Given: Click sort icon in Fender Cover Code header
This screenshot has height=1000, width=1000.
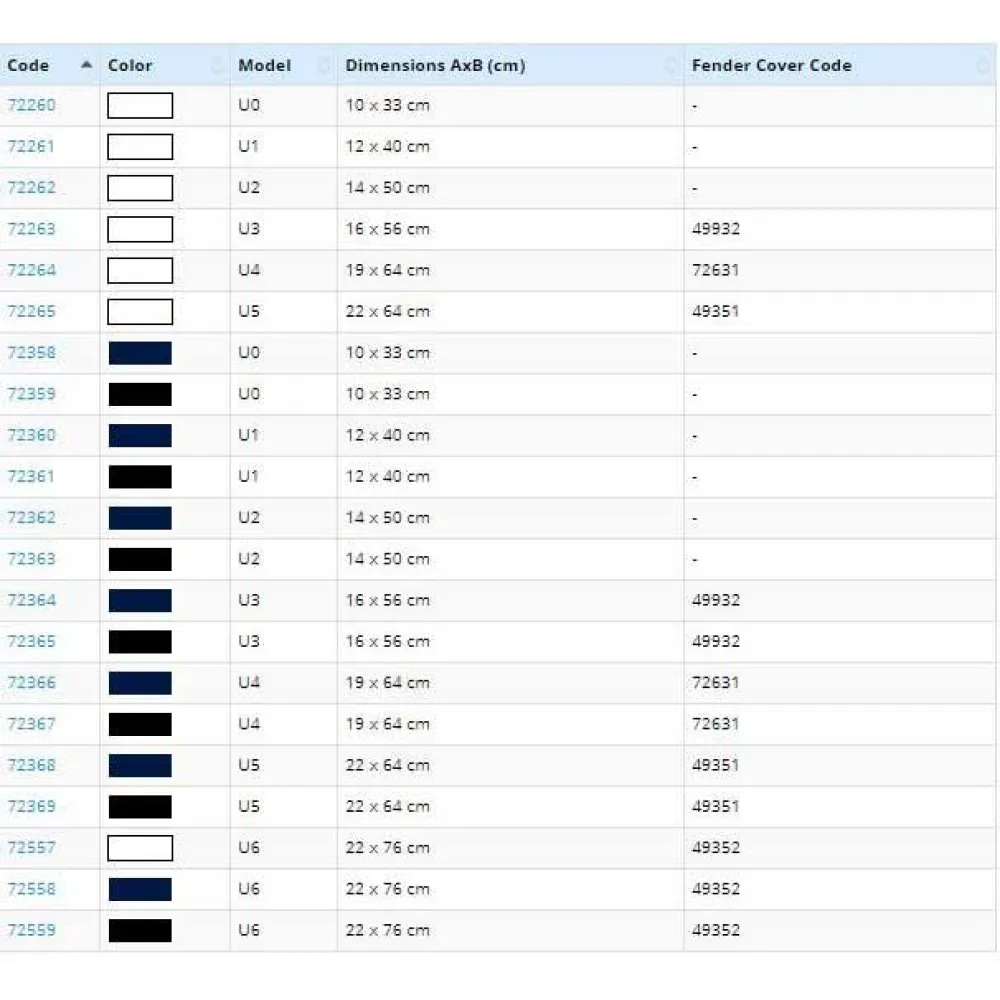Looking at the screenshot, I should click(x=983, y=66).
